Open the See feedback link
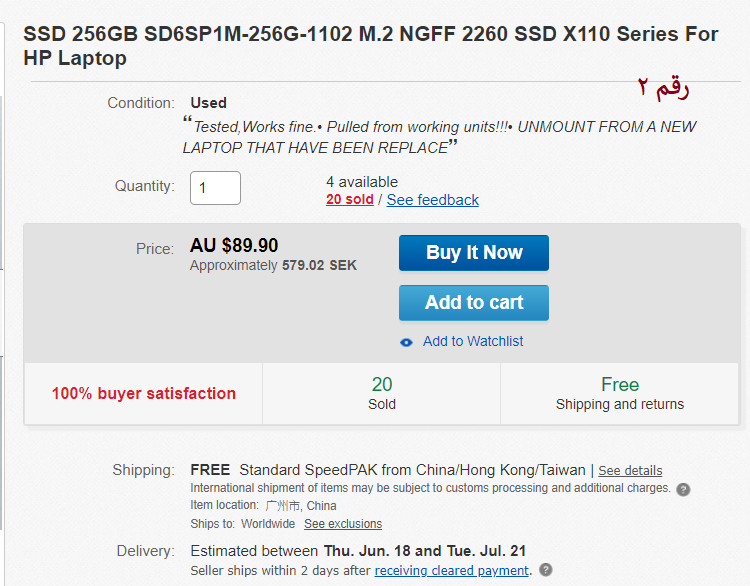Image resolution: width=750 pixels, height=586 pixels. [432, 200]
